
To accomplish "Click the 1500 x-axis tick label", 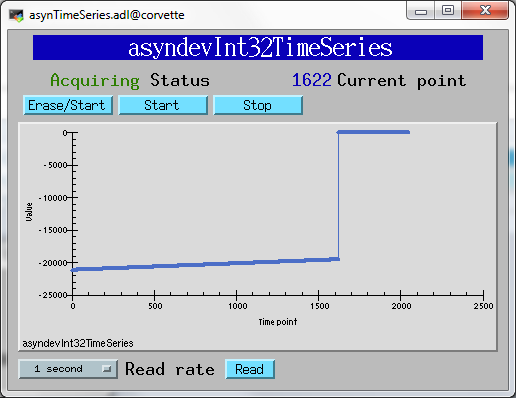I will 320,306.
